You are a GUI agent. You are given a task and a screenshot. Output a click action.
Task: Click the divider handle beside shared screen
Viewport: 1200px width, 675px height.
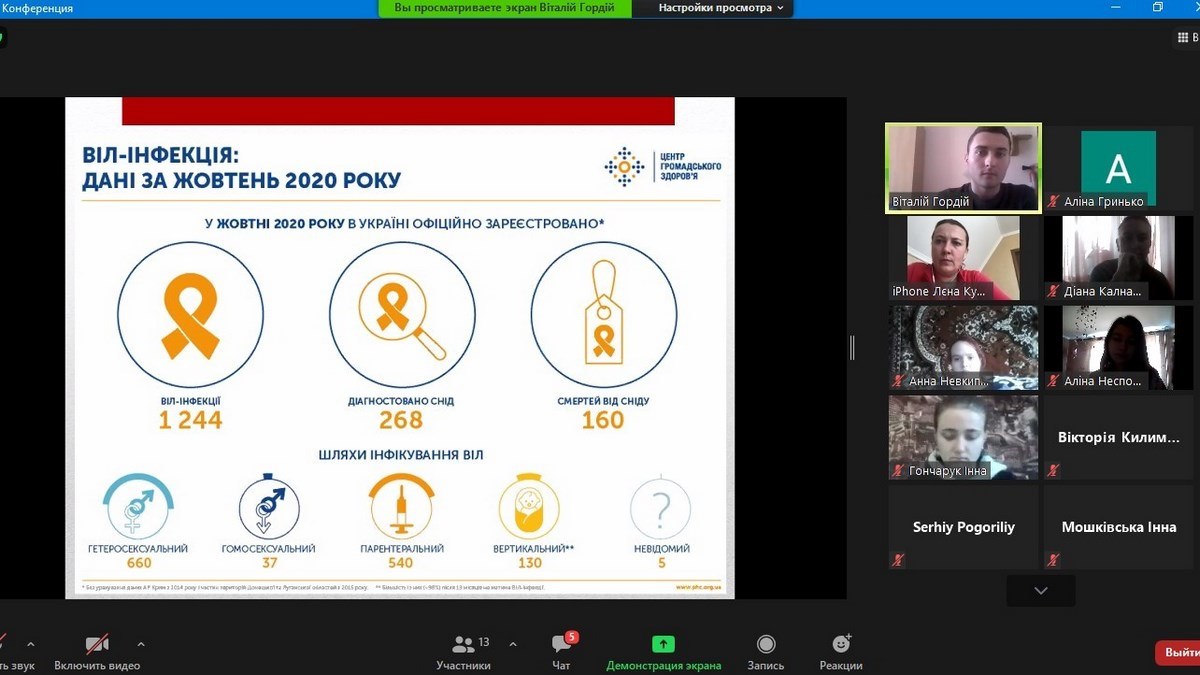pos(852,347)
